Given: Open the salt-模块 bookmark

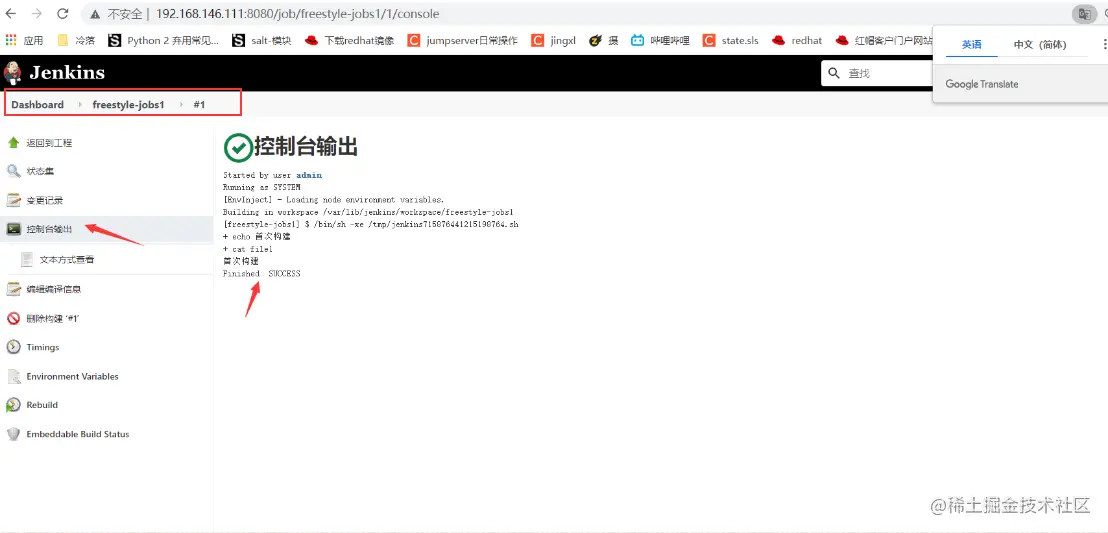Looking at the screenshot, I should (x=261, y=40).
